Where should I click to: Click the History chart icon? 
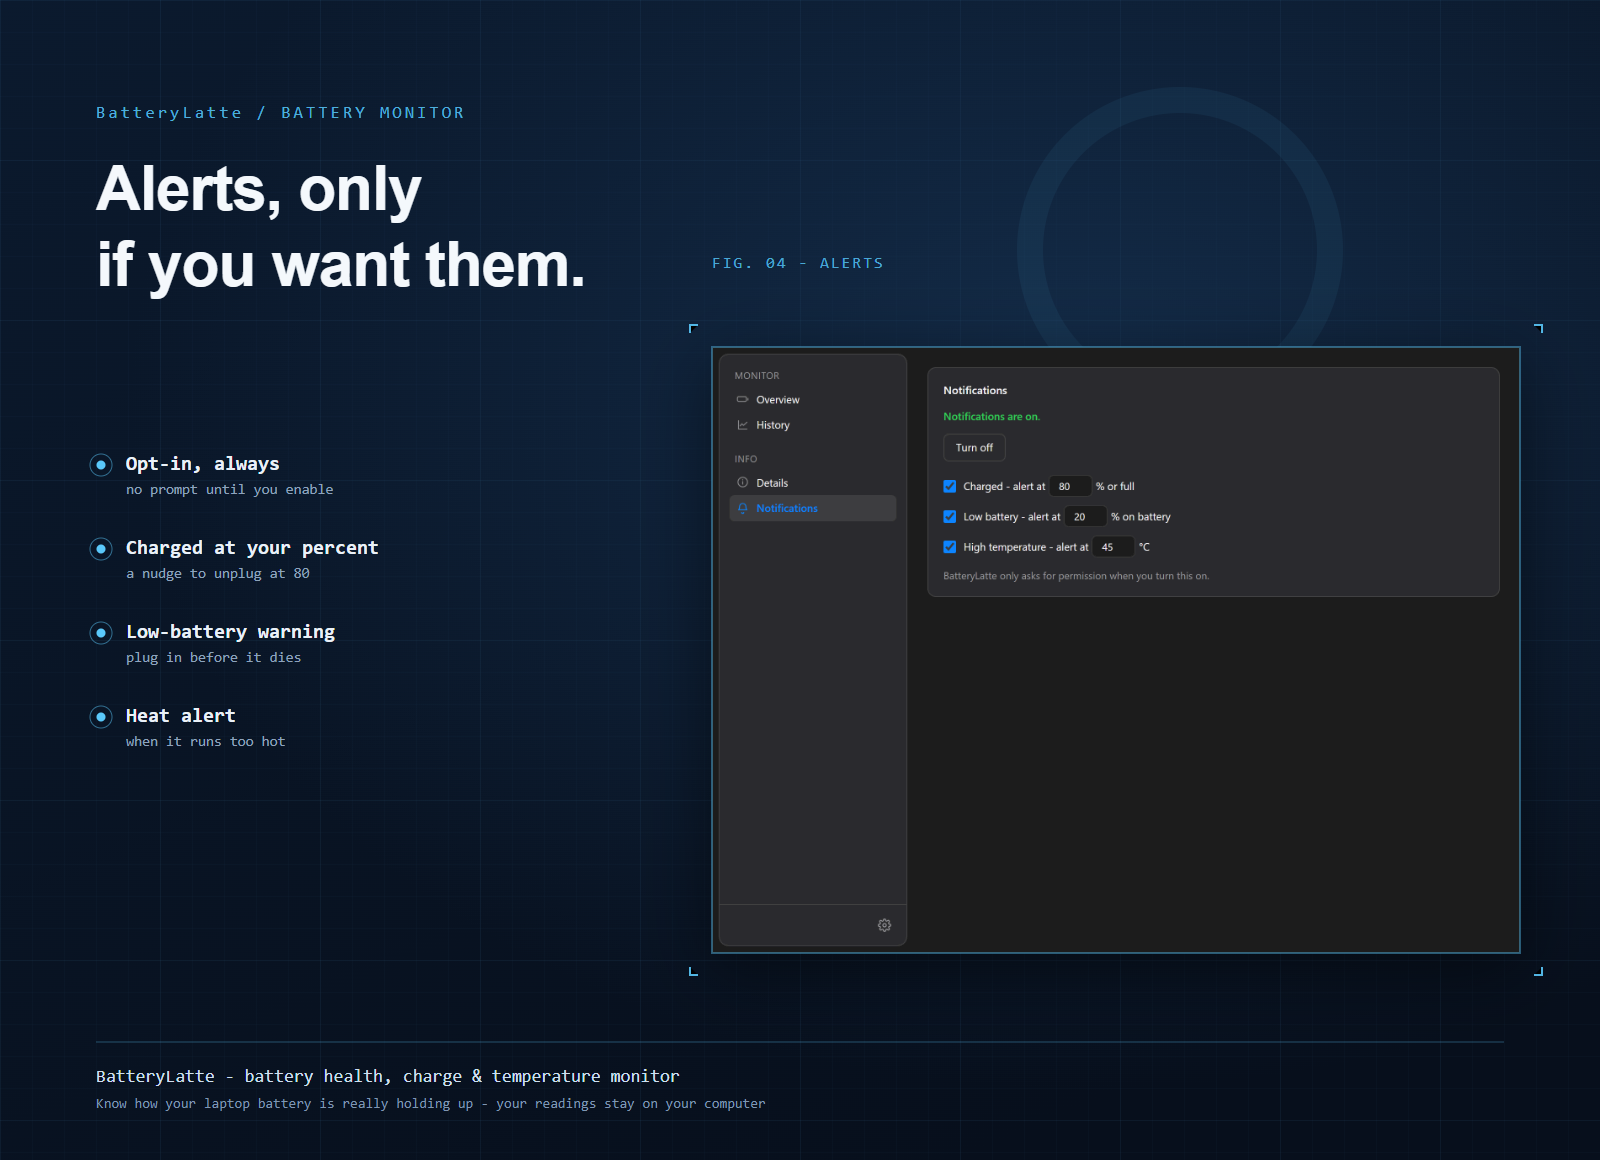(742, 425)
